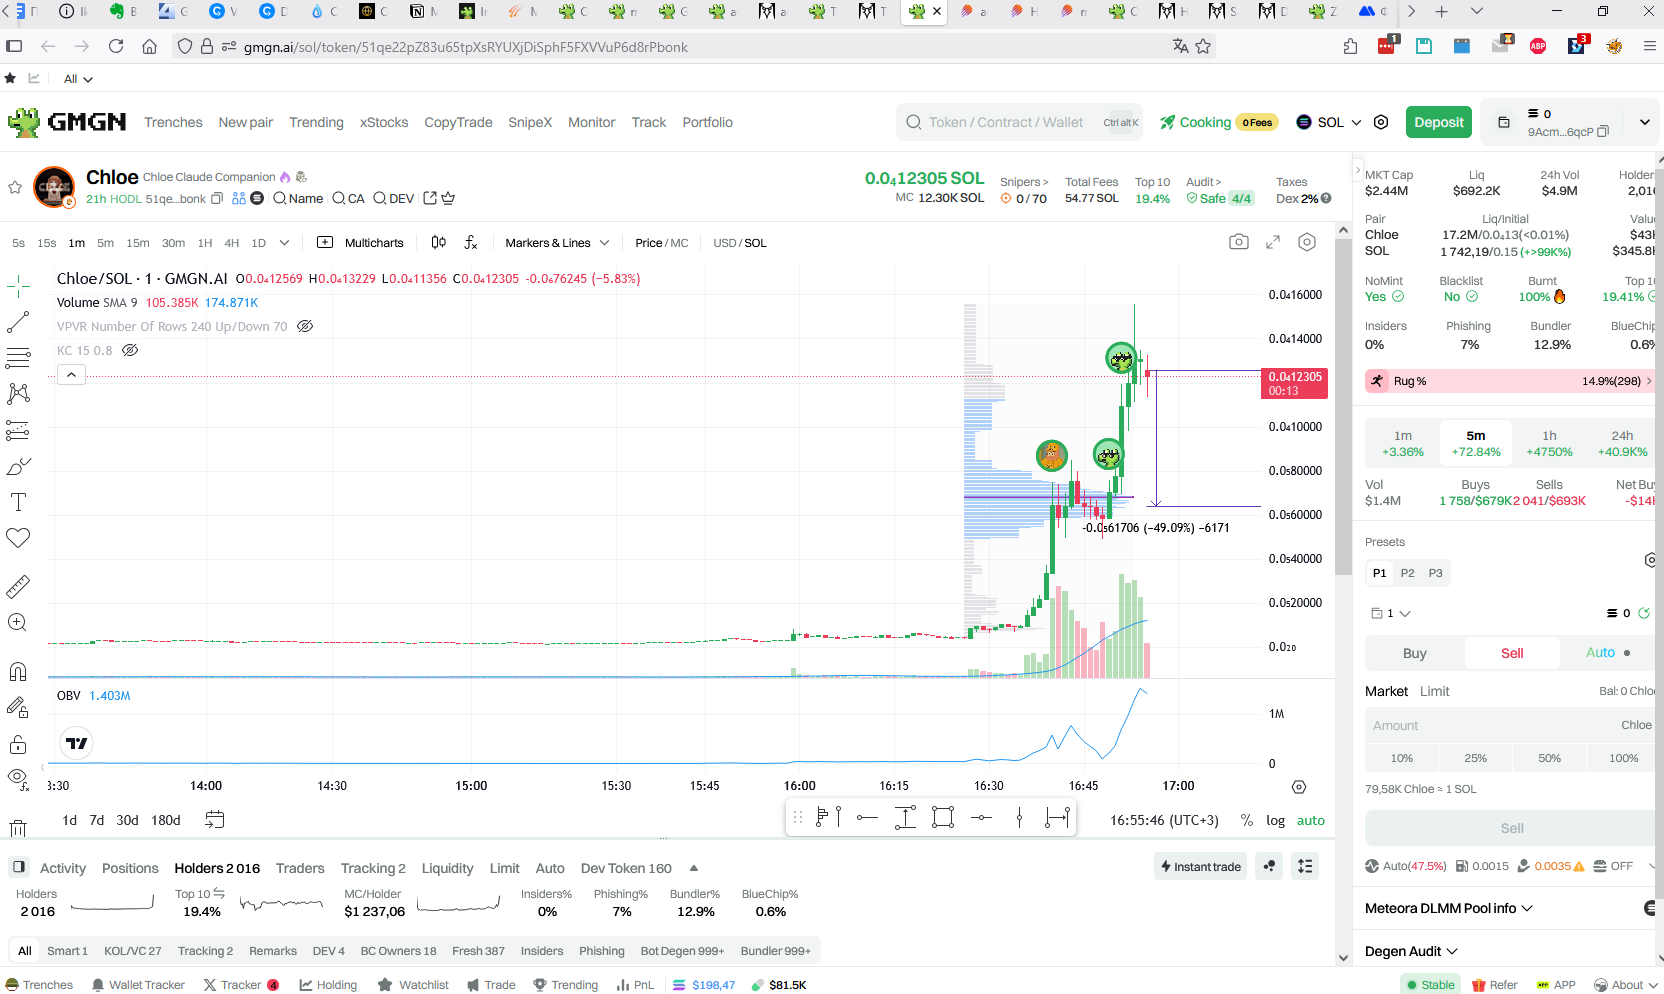Switch Price / MC display

click(x=661, y=243)
